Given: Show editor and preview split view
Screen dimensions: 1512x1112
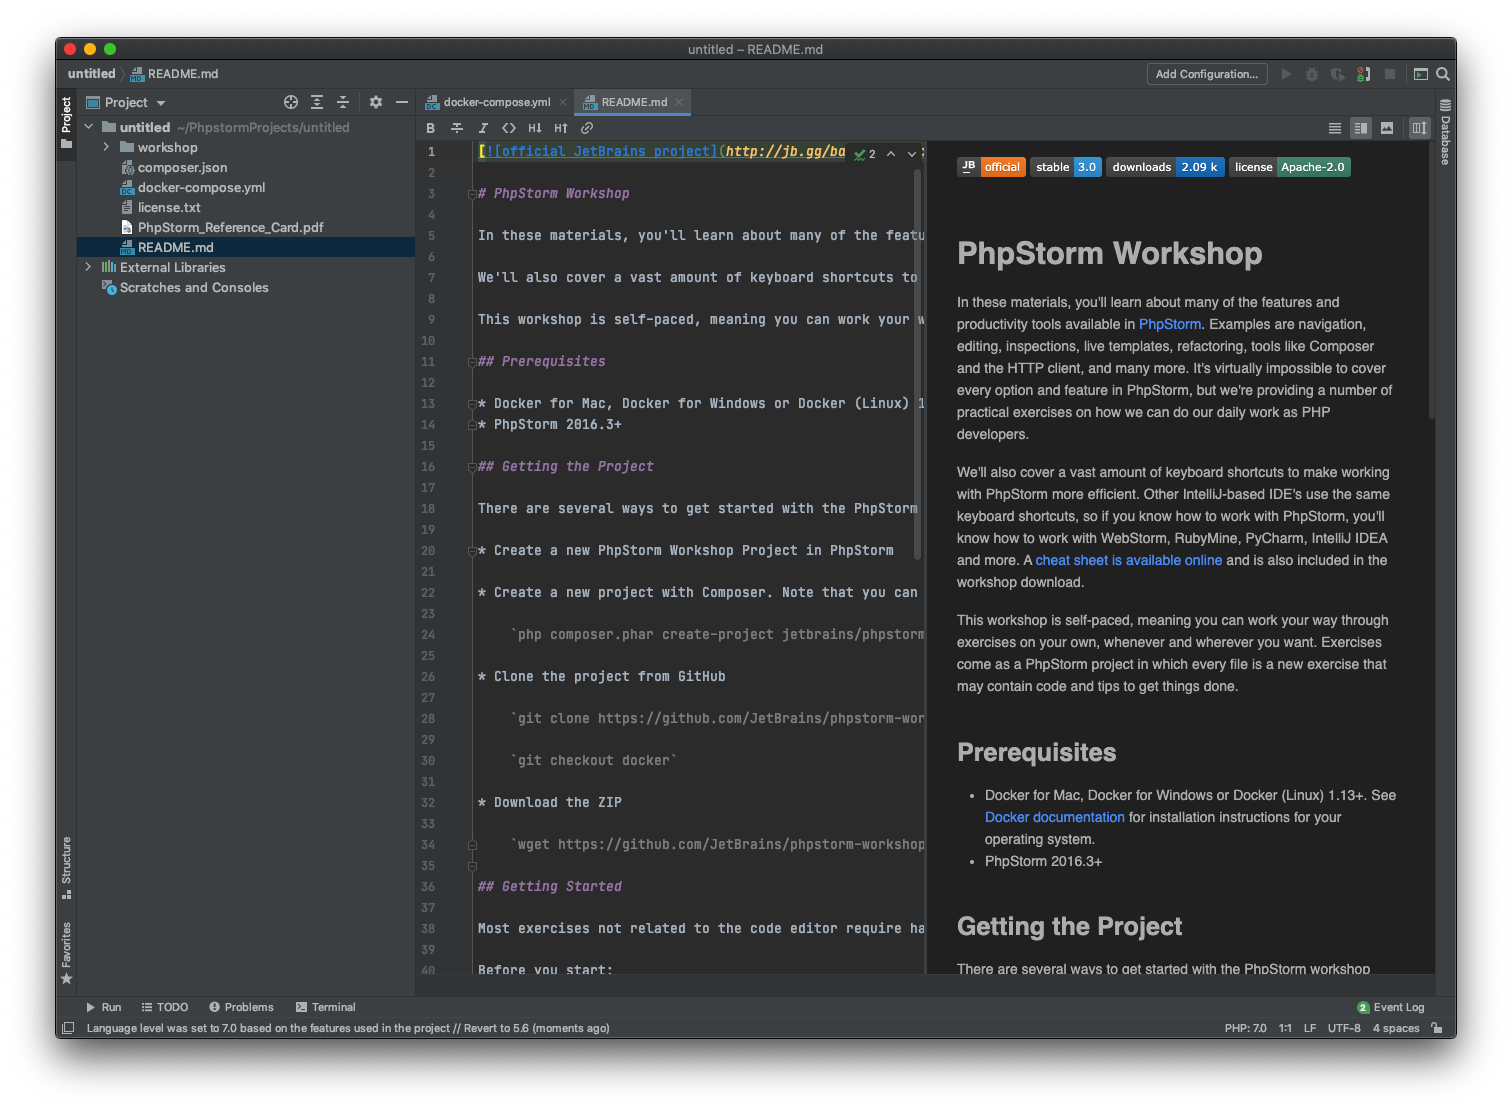Looking at the screenshot, I should (1361, 128).
